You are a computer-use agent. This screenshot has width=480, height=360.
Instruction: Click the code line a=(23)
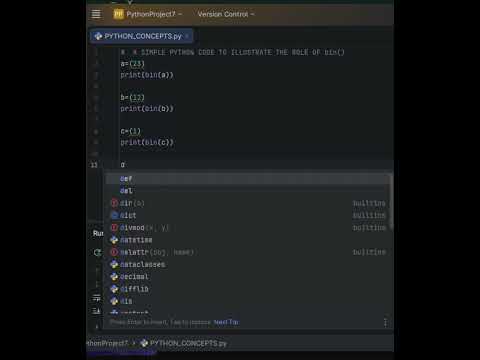pyautogui.click(x=133, y=63)
